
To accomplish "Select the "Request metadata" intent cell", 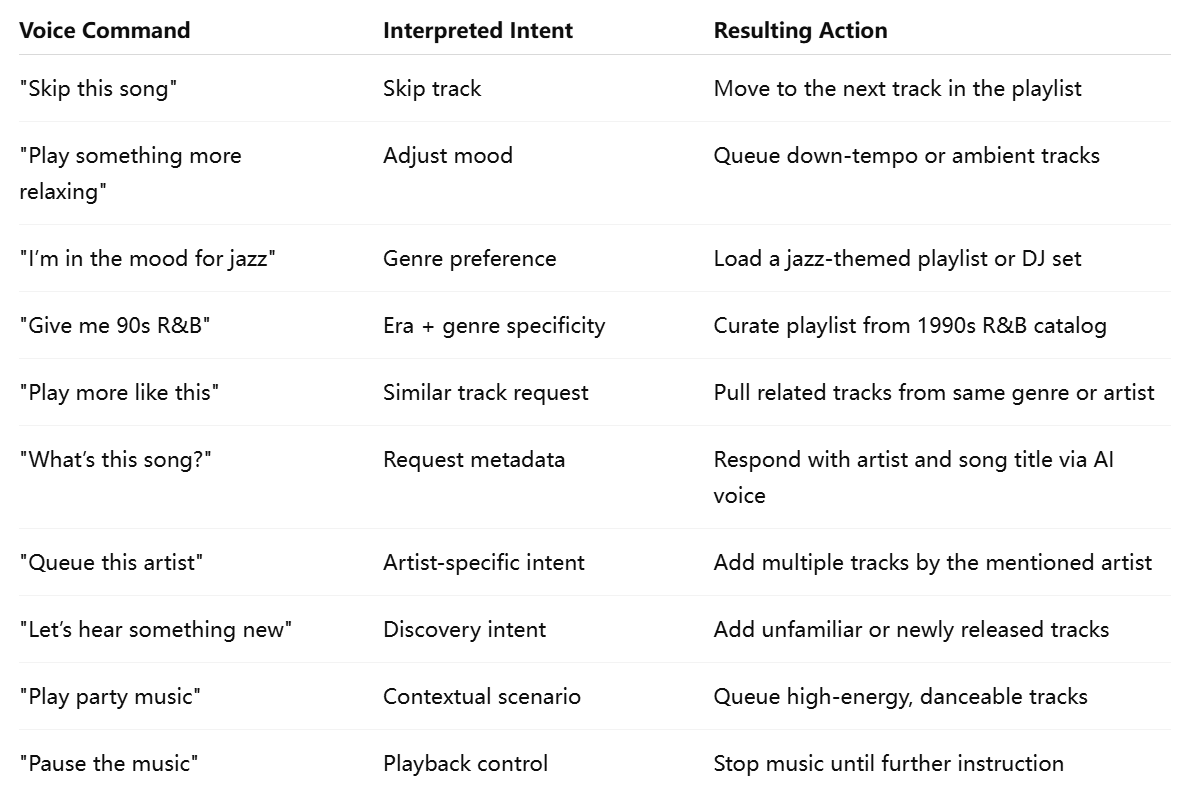I will 473,460.
